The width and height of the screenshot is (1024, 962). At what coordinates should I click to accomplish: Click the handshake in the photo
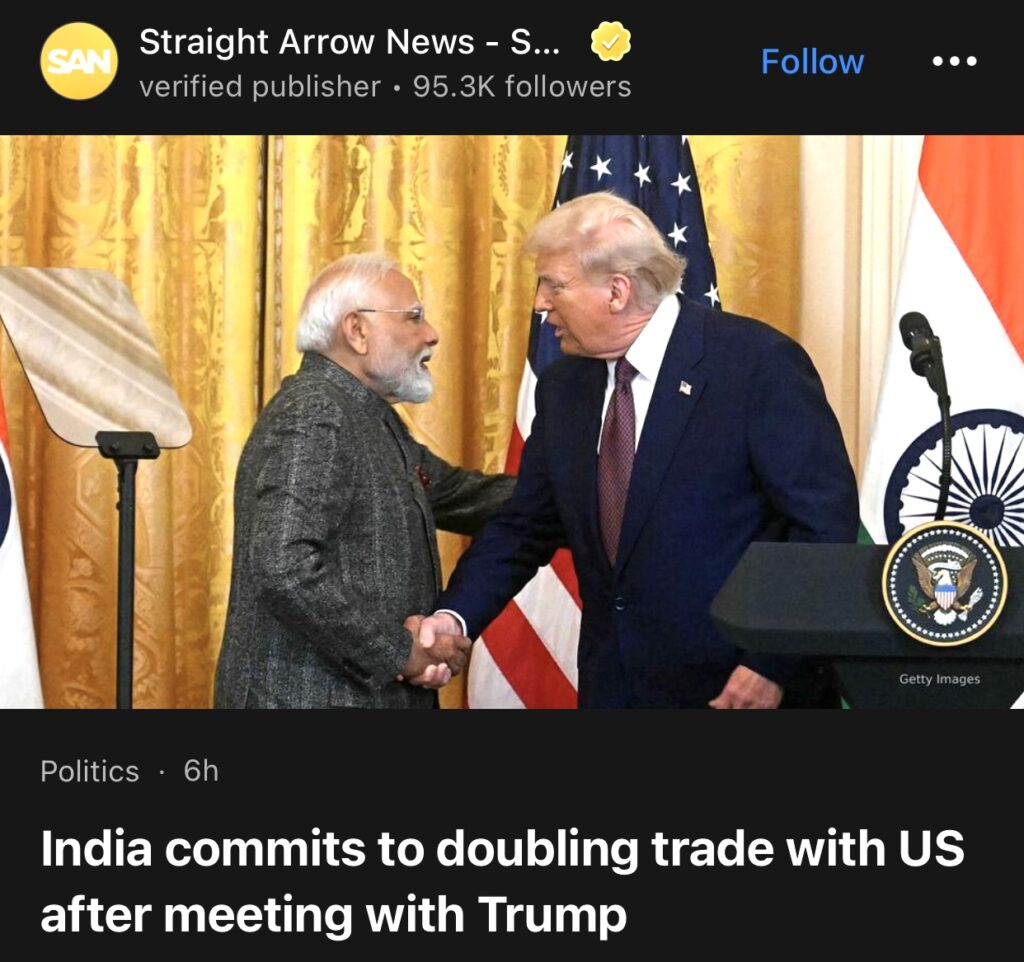coord(436,650)
